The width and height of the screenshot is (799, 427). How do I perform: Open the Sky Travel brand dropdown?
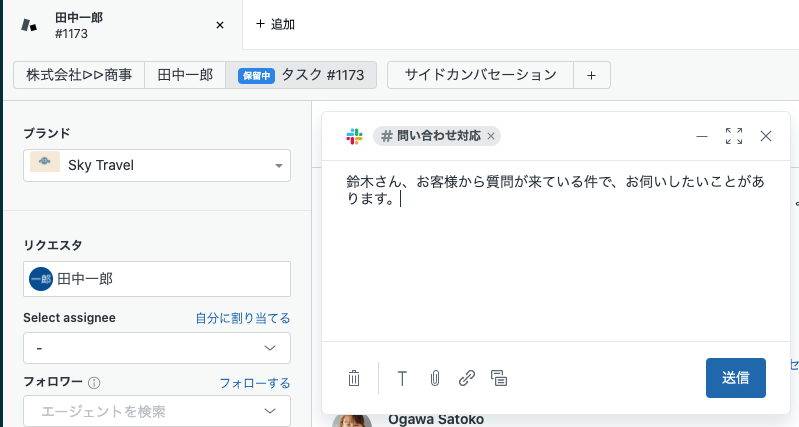tap(157, 165)
